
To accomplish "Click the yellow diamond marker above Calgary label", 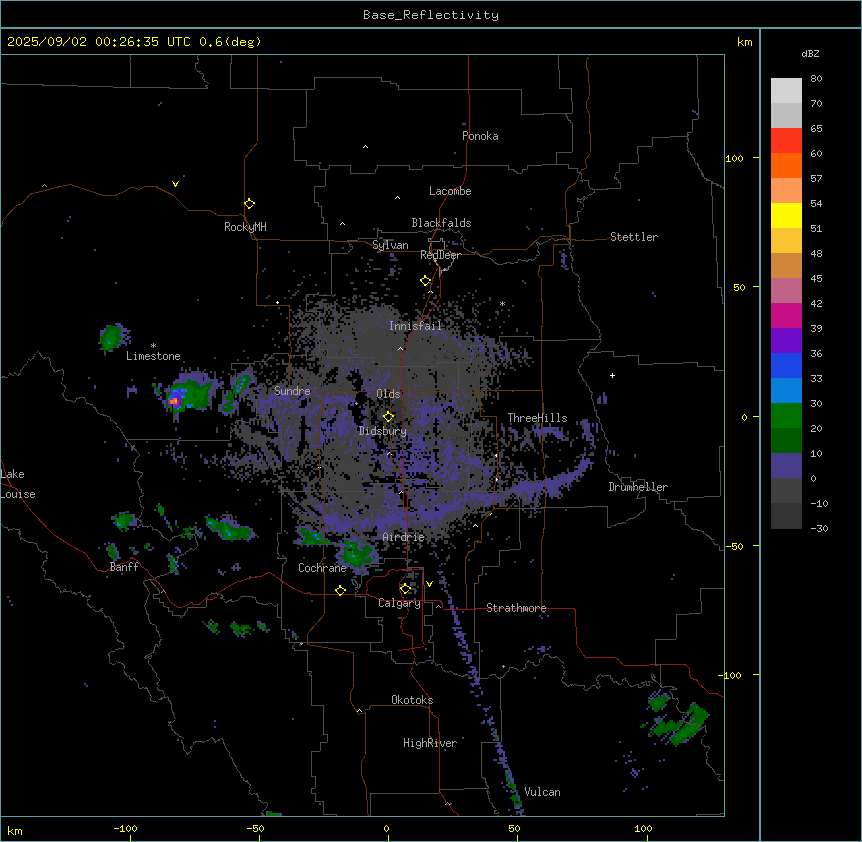I will 405,589.
